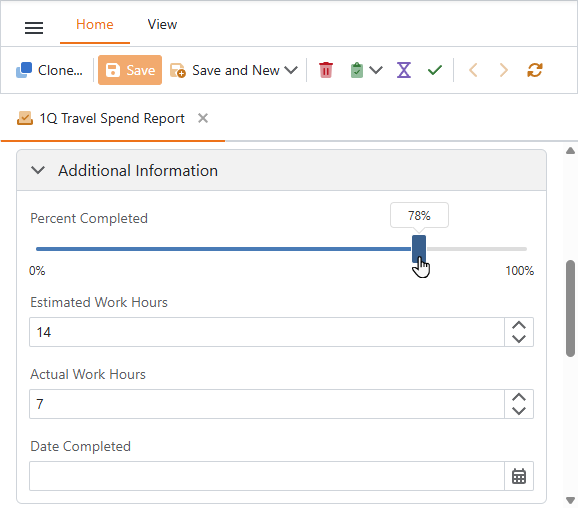Open the Save and New dropdown arrow

291,70
